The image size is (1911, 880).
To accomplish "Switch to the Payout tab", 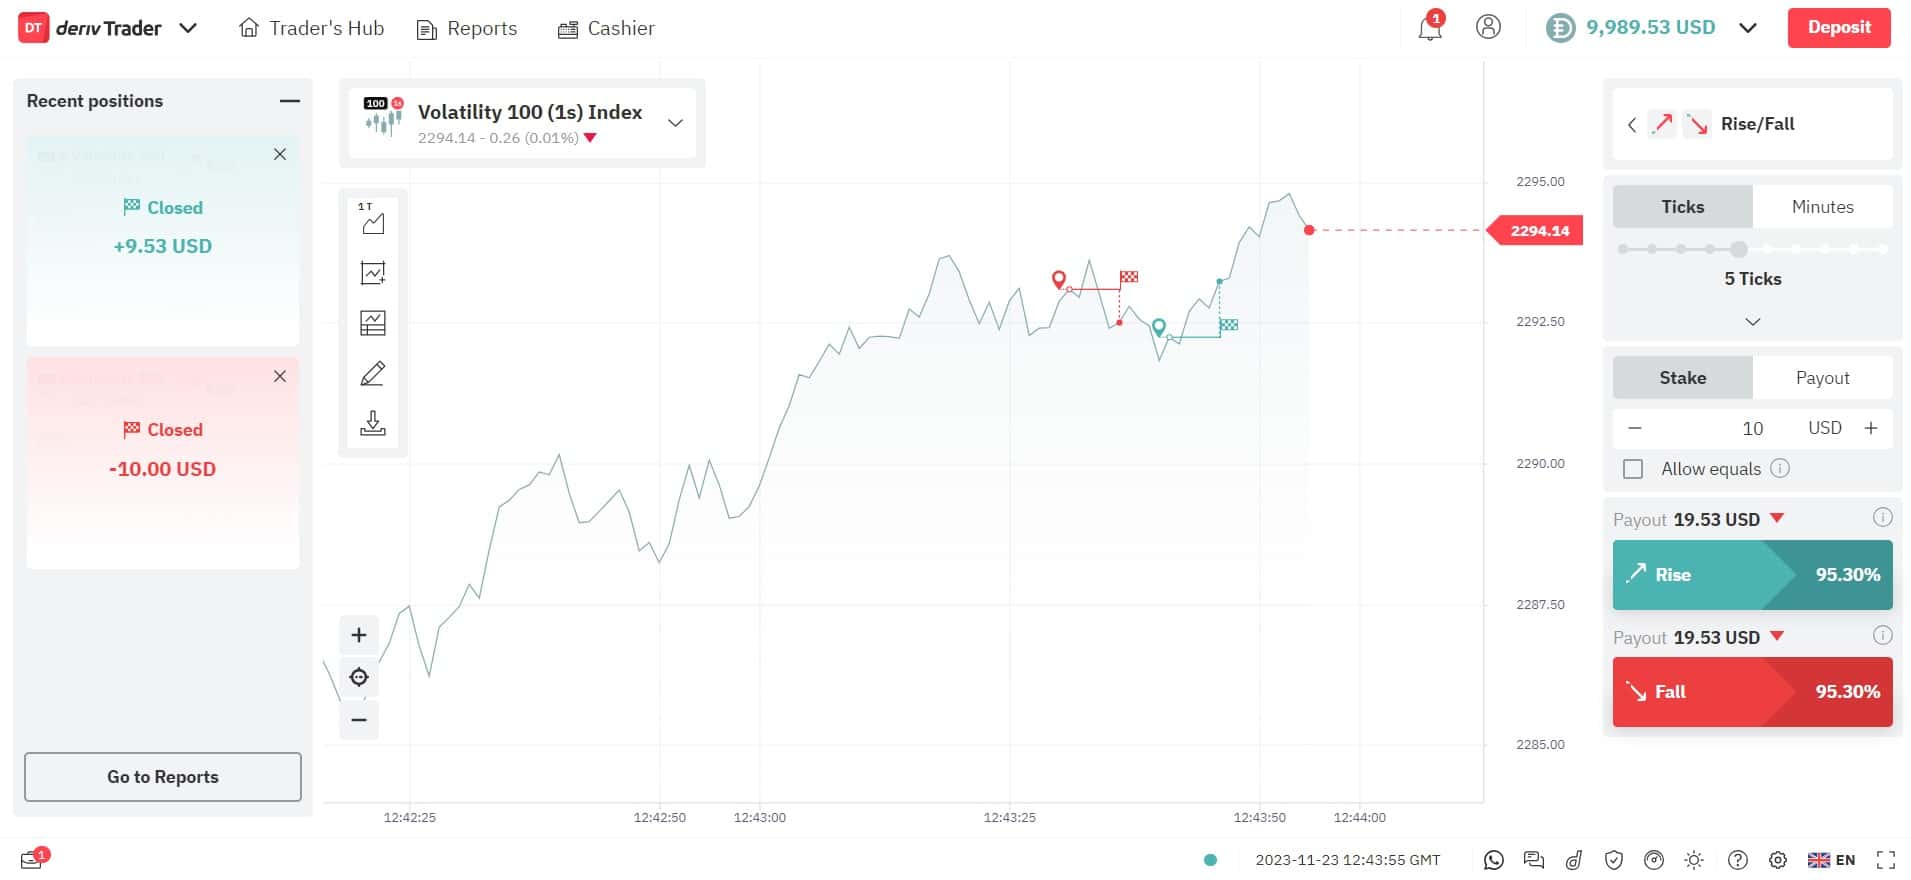I will point(1822,377).
